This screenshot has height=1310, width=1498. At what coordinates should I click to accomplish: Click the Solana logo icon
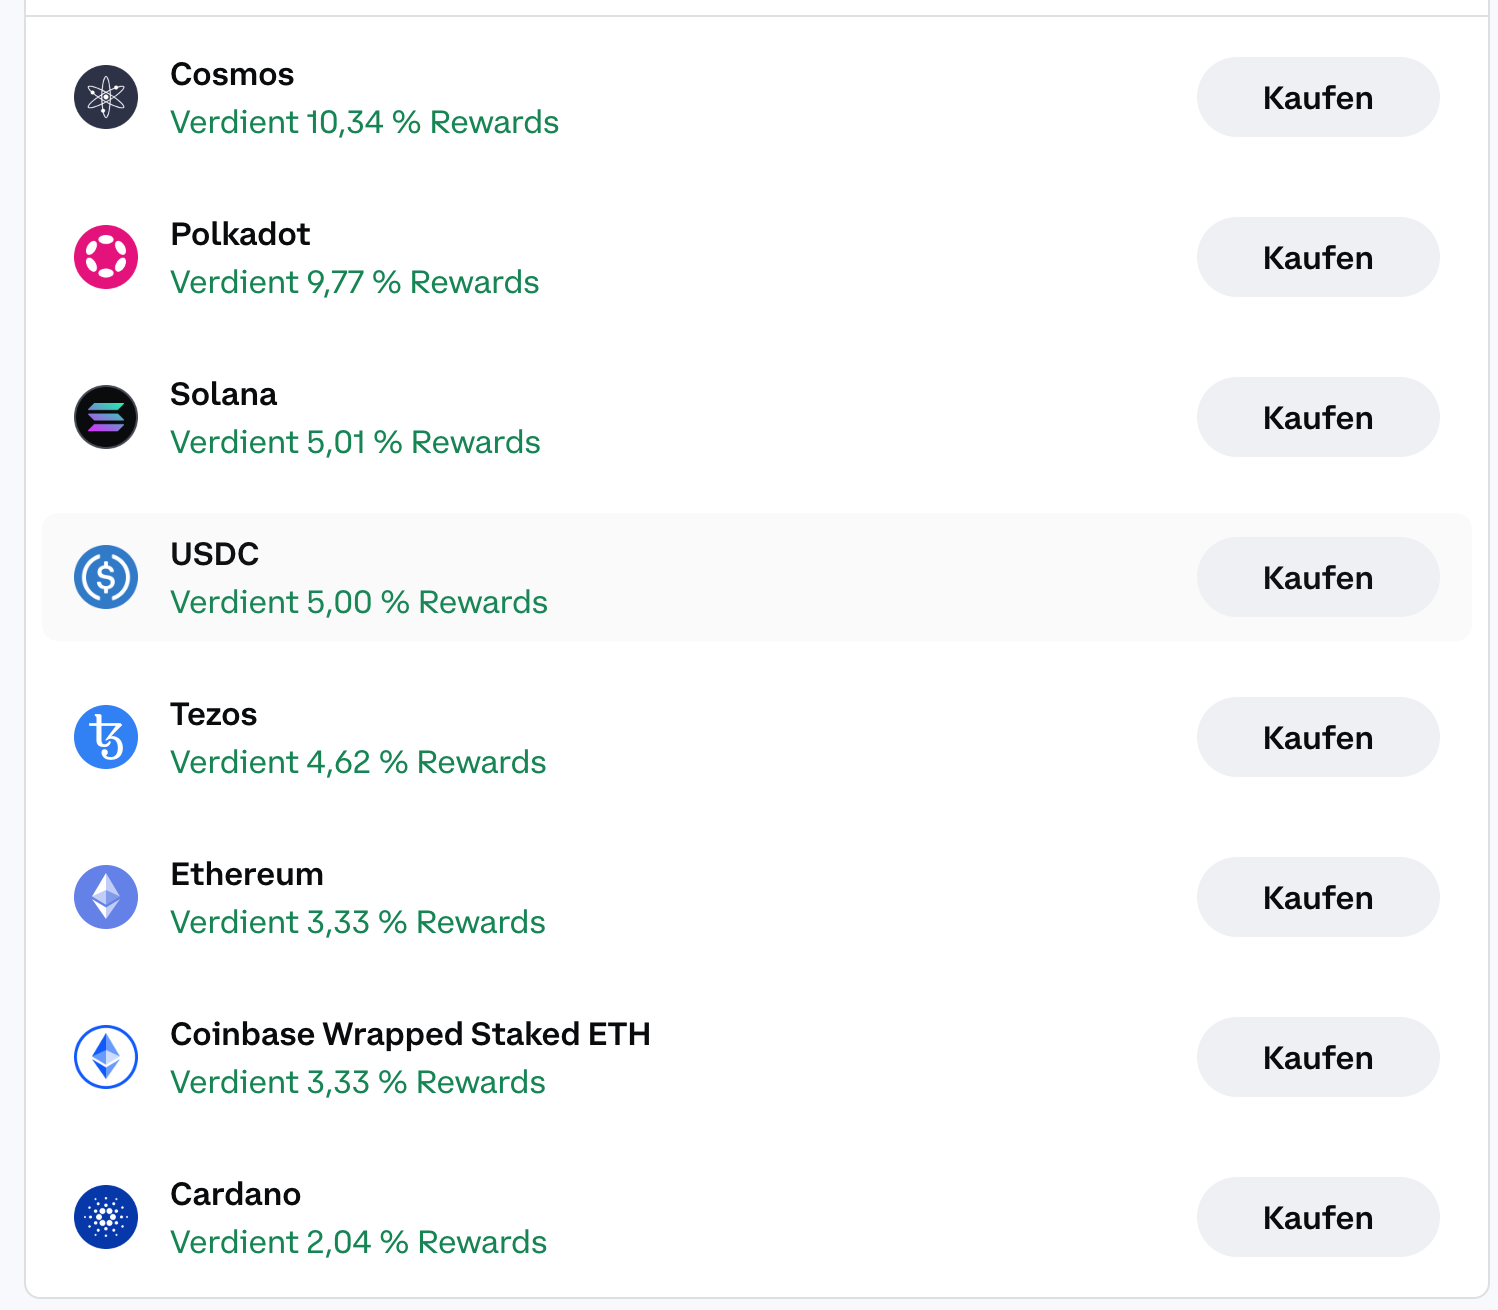tap(106, 417)
